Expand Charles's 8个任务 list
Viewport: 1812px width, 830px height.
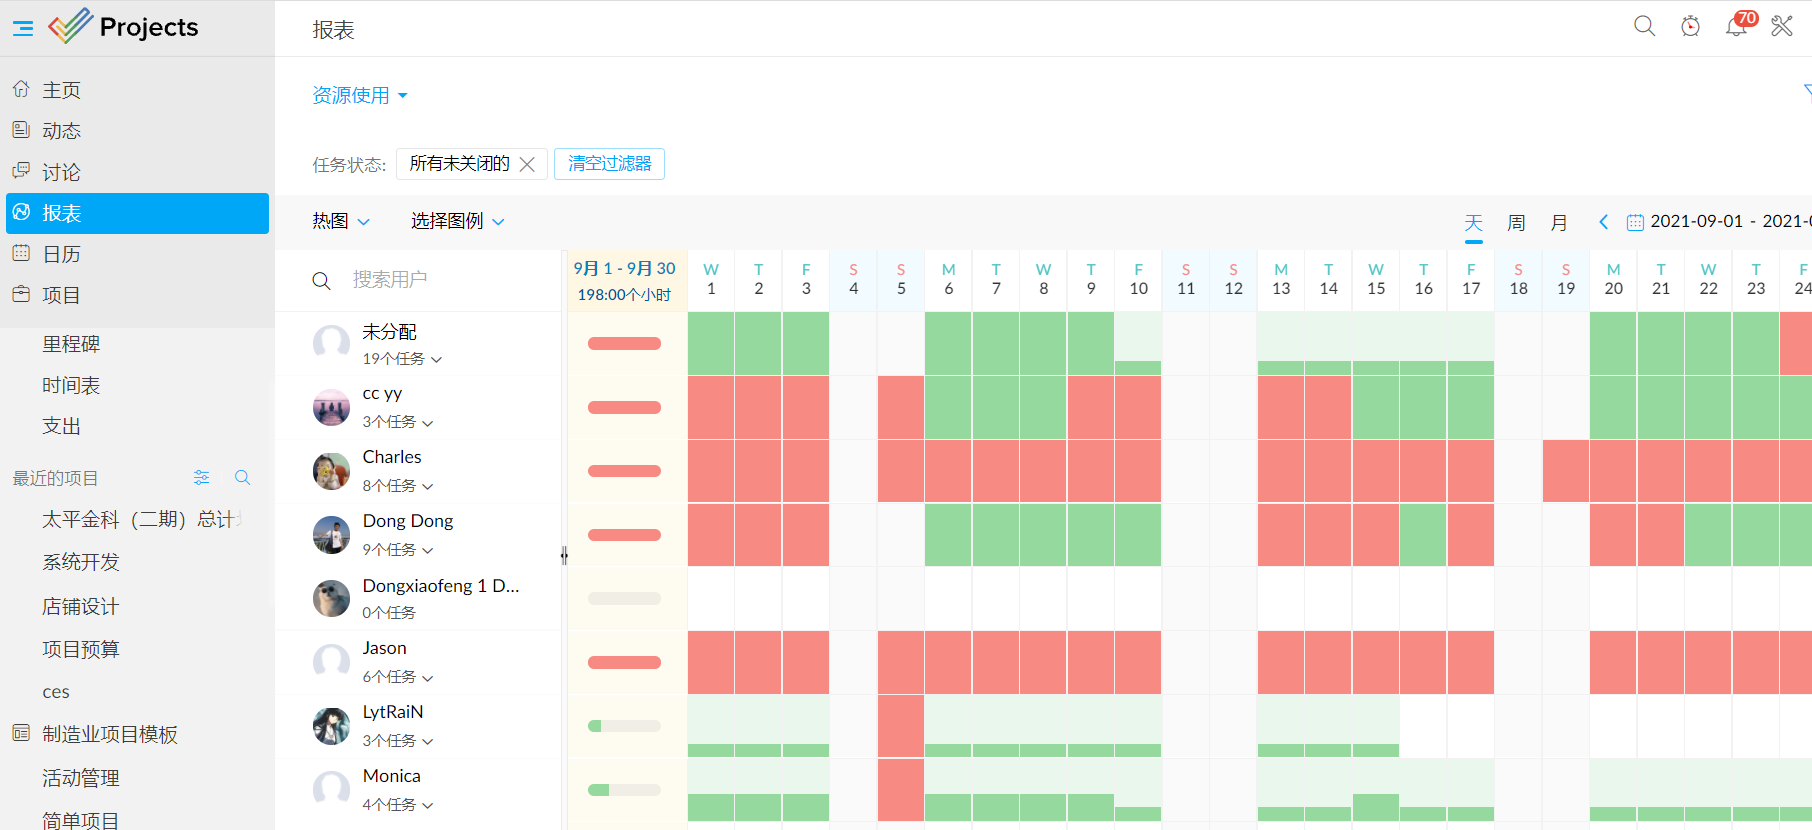pos(398,486)
